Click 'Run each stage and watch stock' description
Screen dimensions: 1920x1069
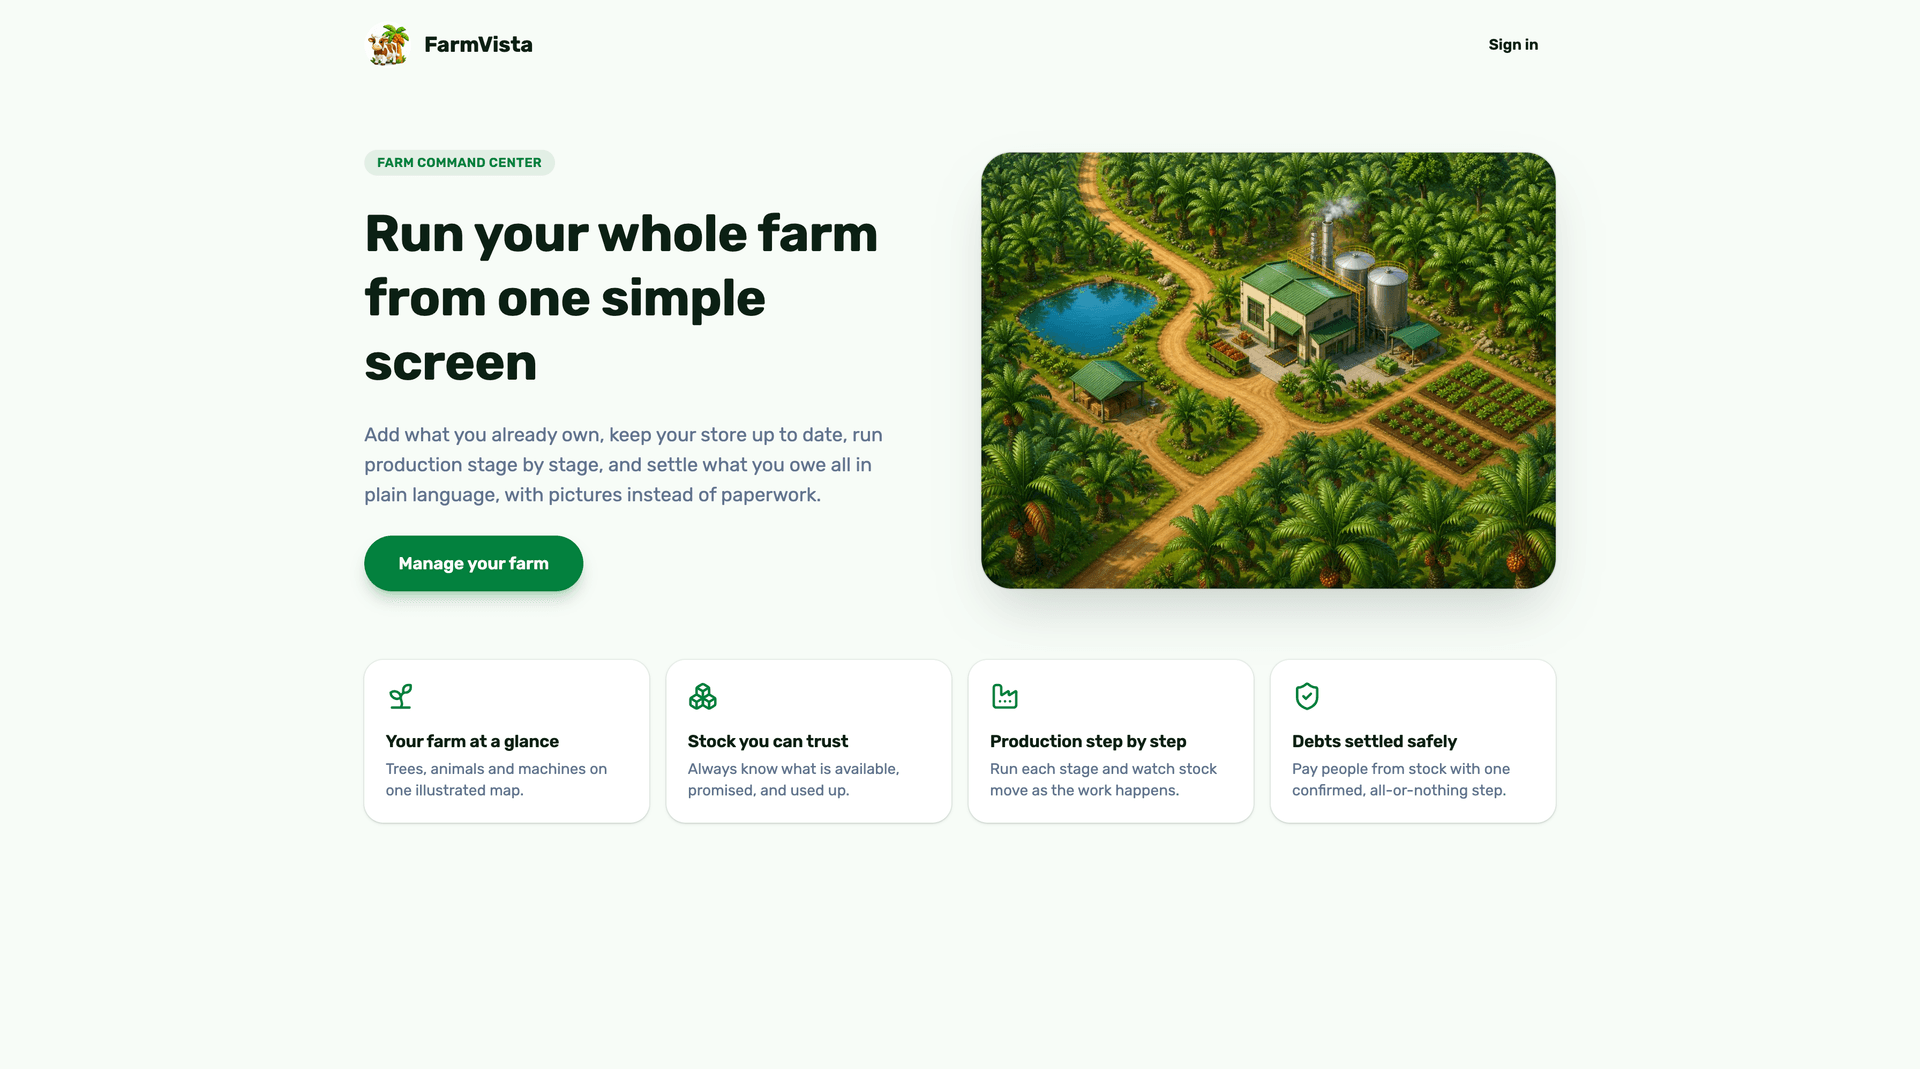click(1103, 779)
